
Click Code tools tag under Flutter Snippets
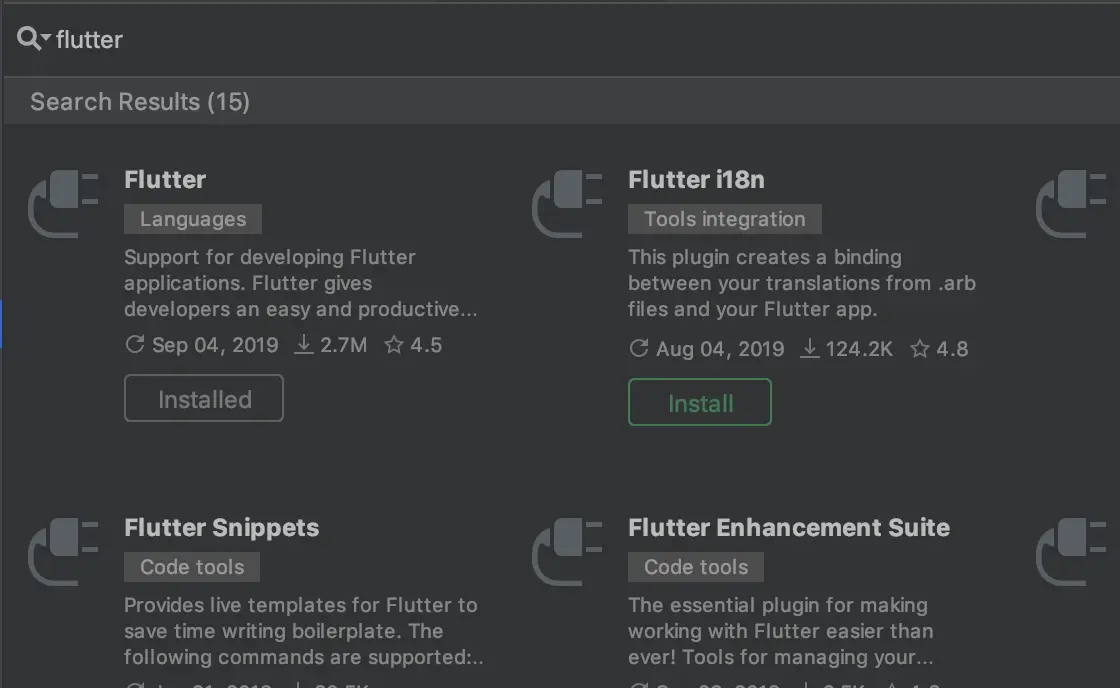(192, 567)
